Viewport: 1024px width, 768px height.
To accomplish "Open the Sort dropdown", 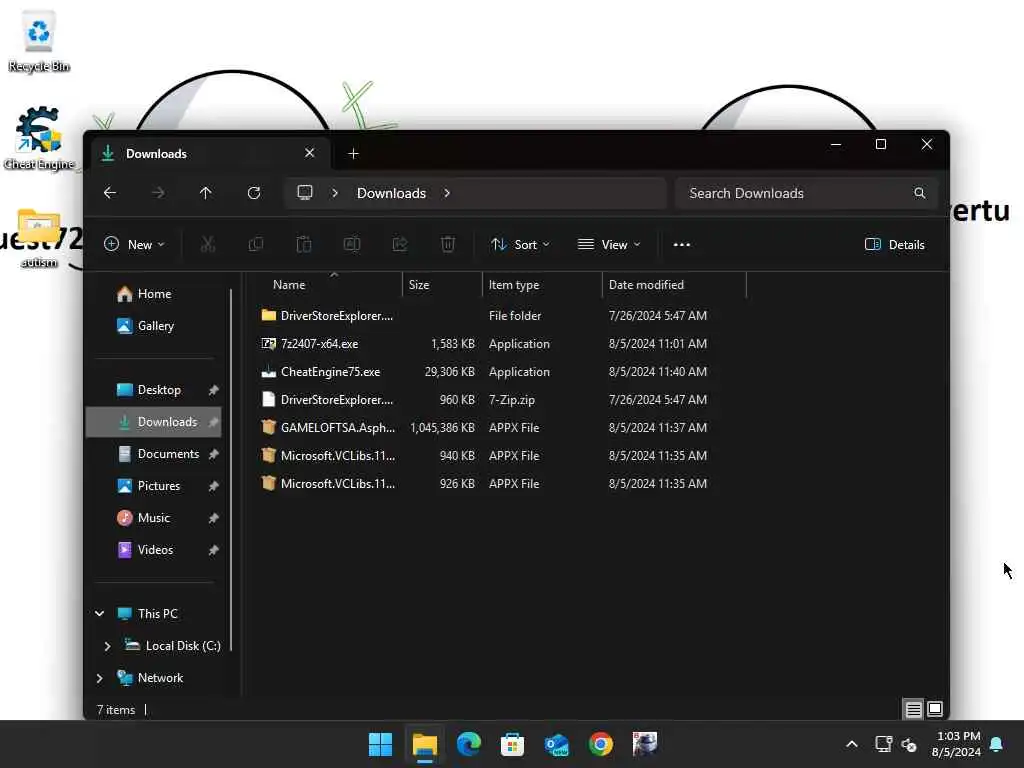I will (520, 244).
